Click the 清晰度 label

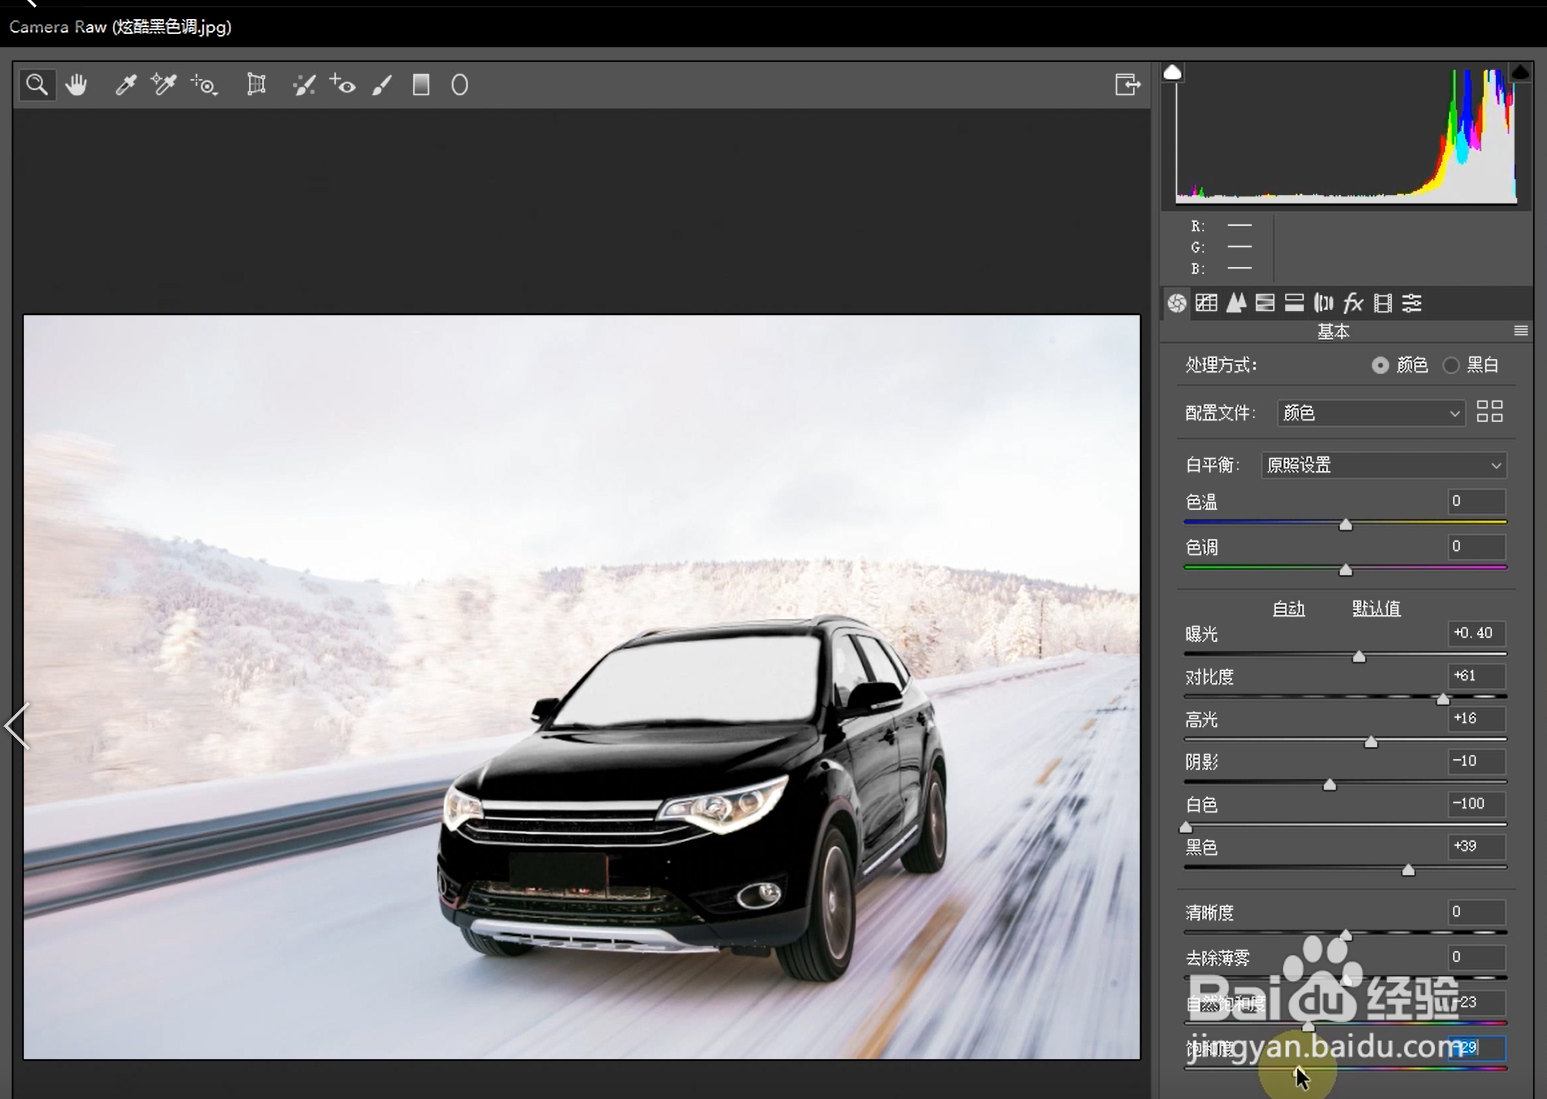pos(1210,913)
